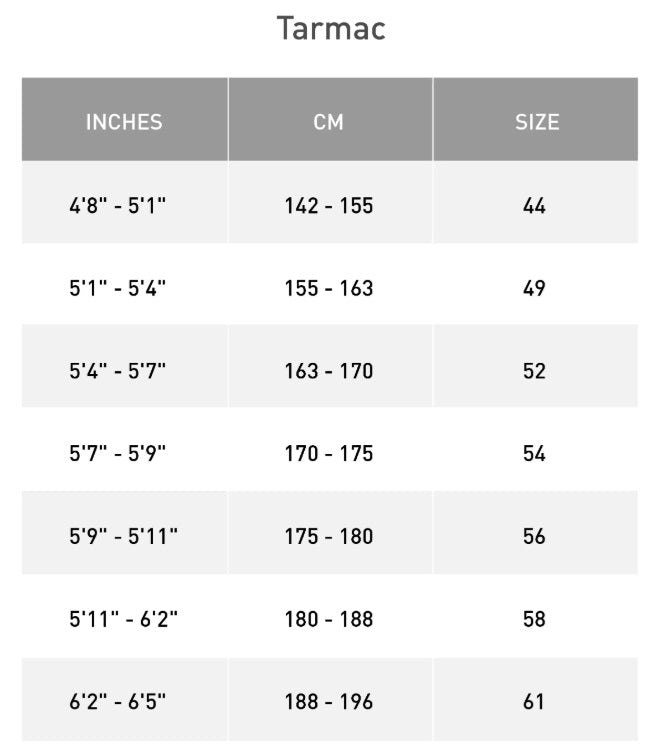Select the SIZE column header
The width and height of the screenshot is (646, 755).
coord(536,122)
